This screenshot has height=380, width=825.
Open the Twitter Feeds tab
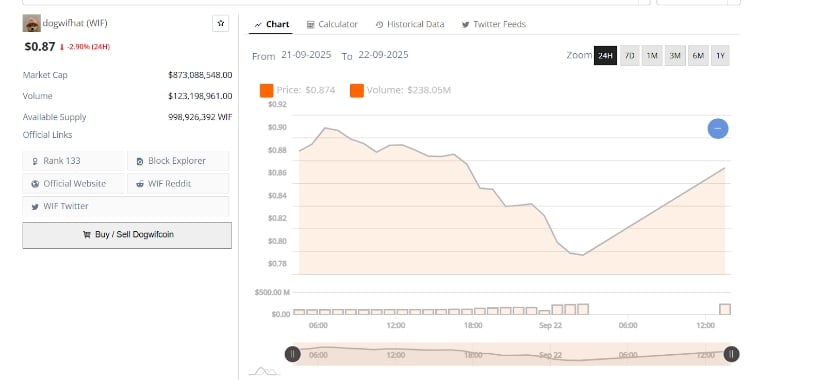pos(494,24)
